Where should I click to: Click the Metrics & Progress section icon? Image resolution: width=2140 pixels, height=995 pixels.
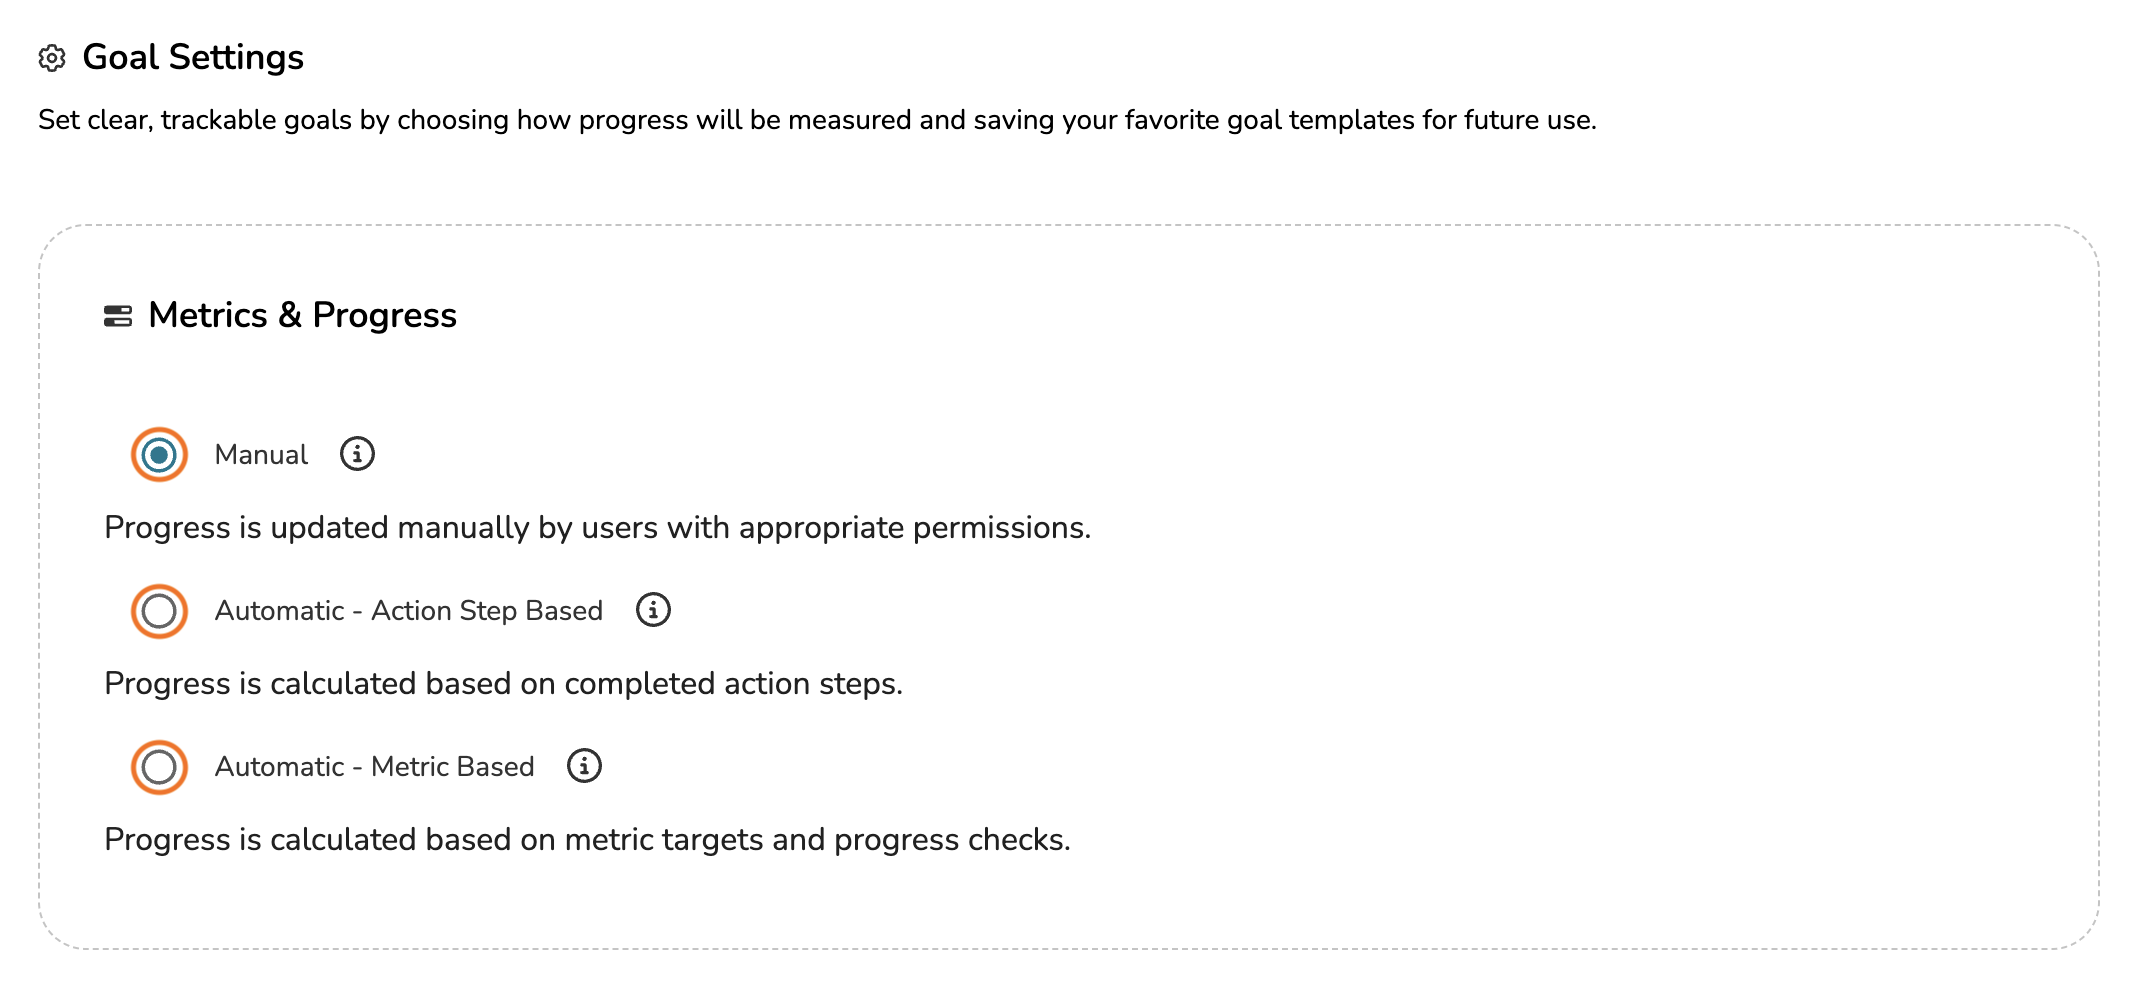tap(118, 316)
